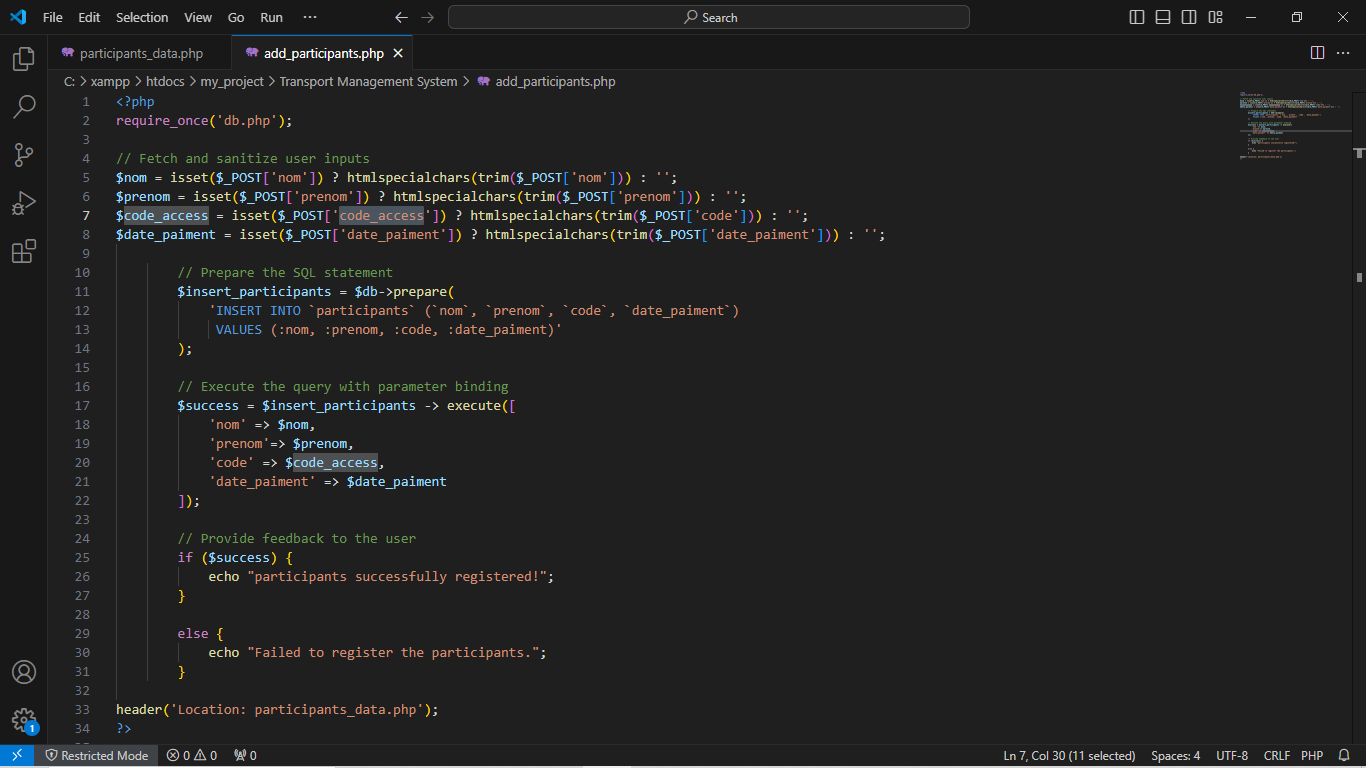Change language mode via PHP status
This screenshot has height=768, width=1366.
[x=1312, y=755]
